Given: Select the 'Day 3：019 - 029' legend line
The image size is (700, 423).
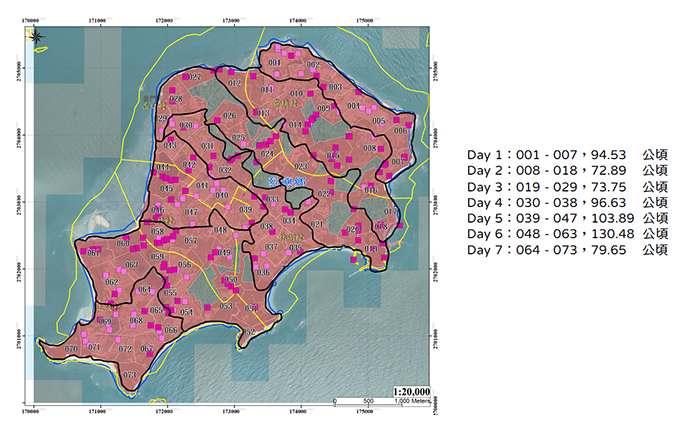Looking at the screenshot, I should point(567,187).
